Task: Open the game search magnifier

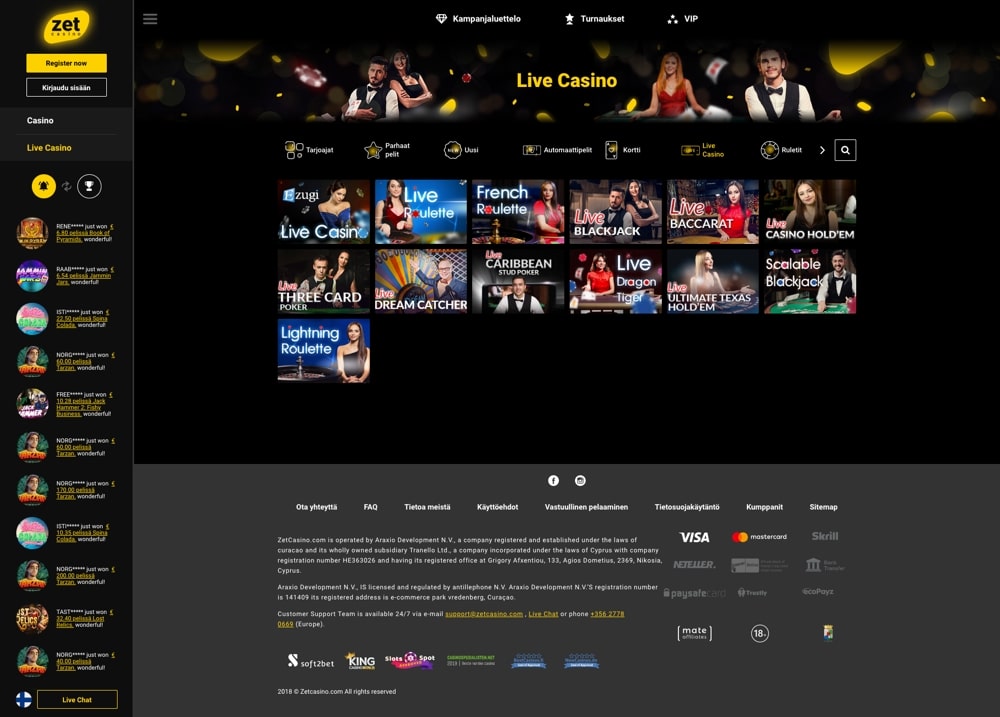Action: click(x=845, y=150)
